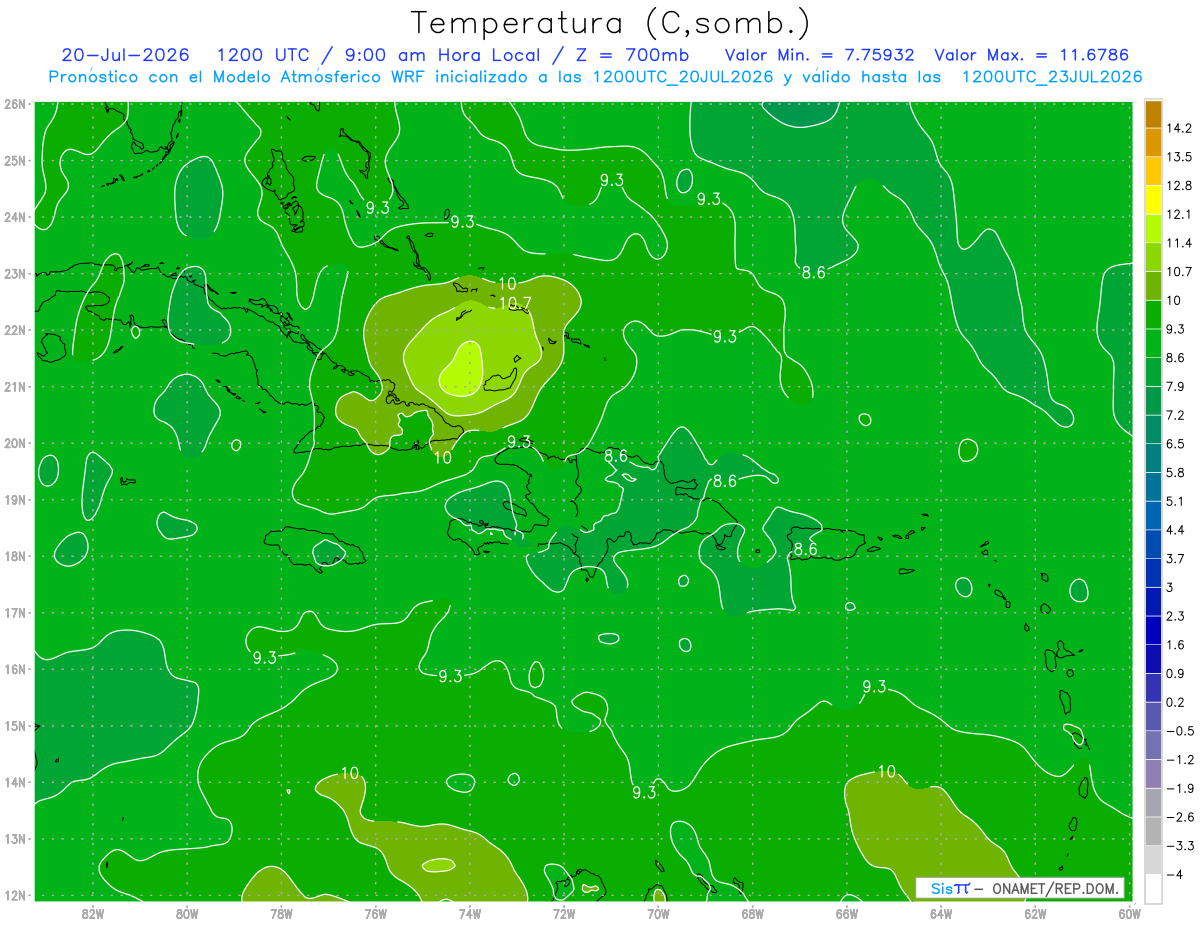Image resolution: width=1200 pixels, height=927 pixels.
Task: Click the 64W longitude axis label
Action: coord(941,913)
